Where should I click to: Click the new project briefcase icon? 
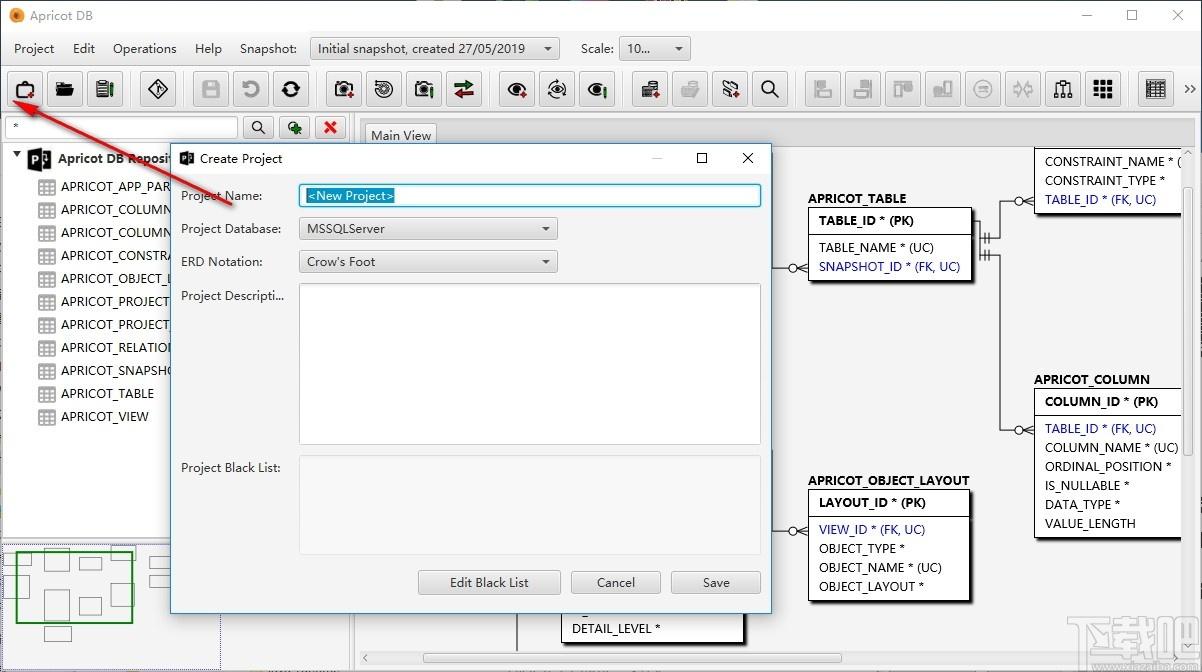pyautogui.click(x=25, y=89)
